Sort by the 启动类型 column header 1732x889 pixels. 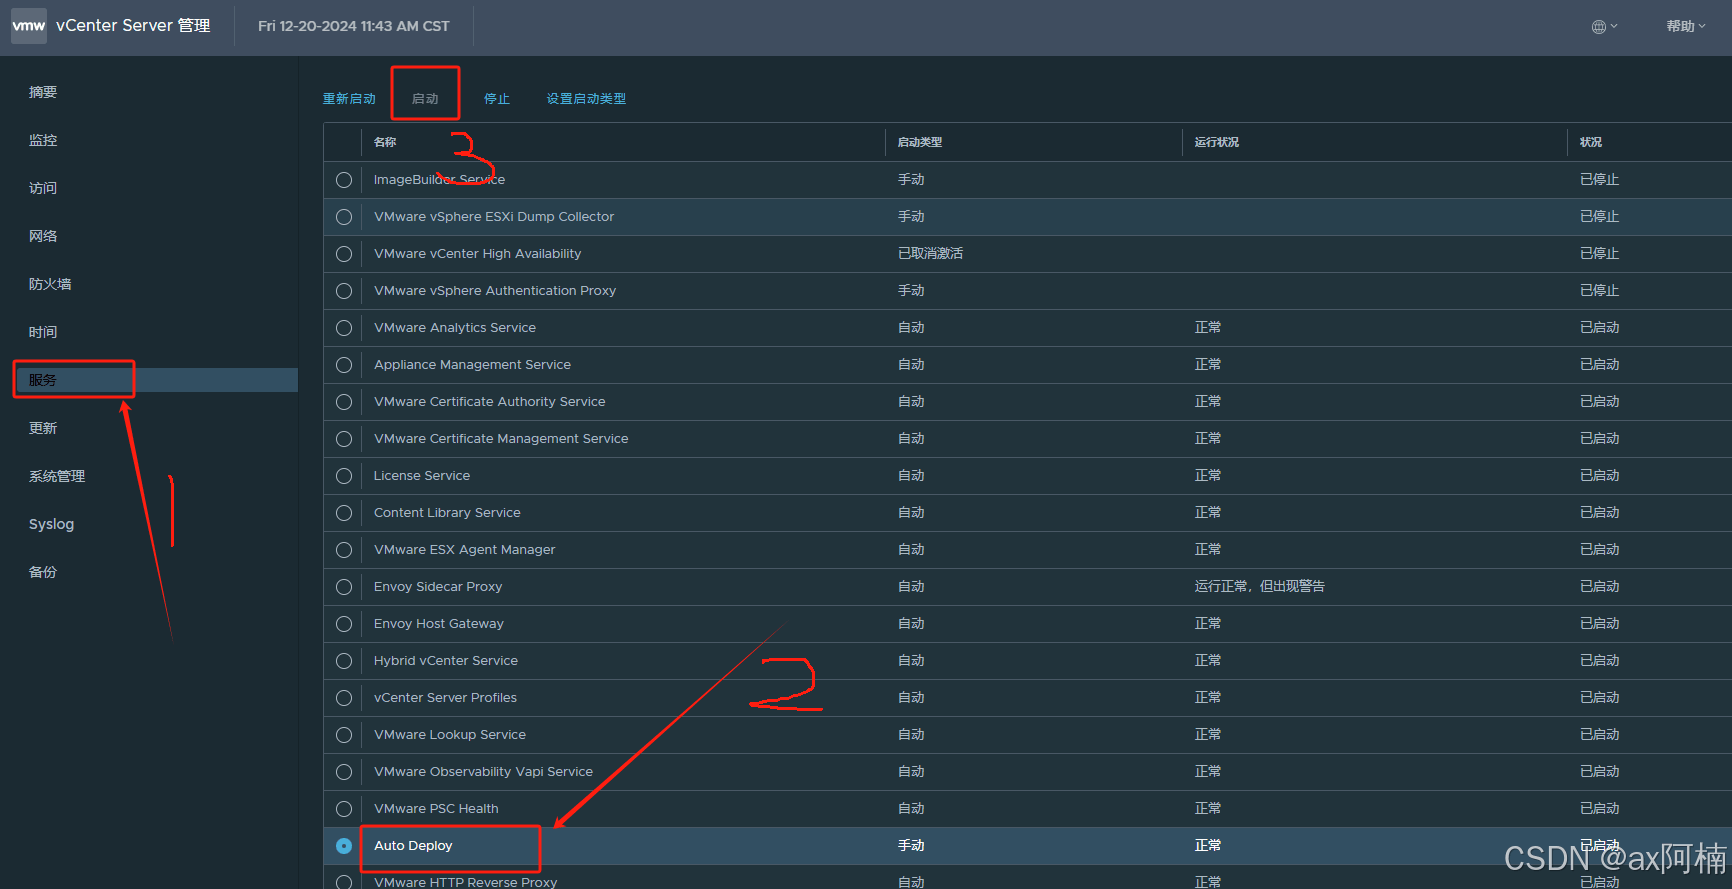pos(920,142)
